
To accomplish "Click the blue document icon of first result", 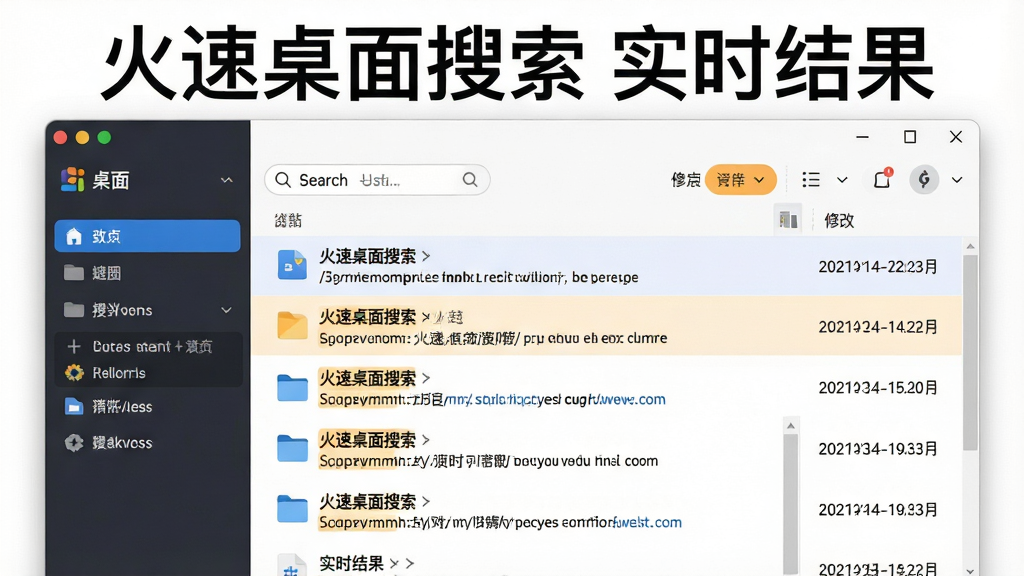I will click(292, 264).
